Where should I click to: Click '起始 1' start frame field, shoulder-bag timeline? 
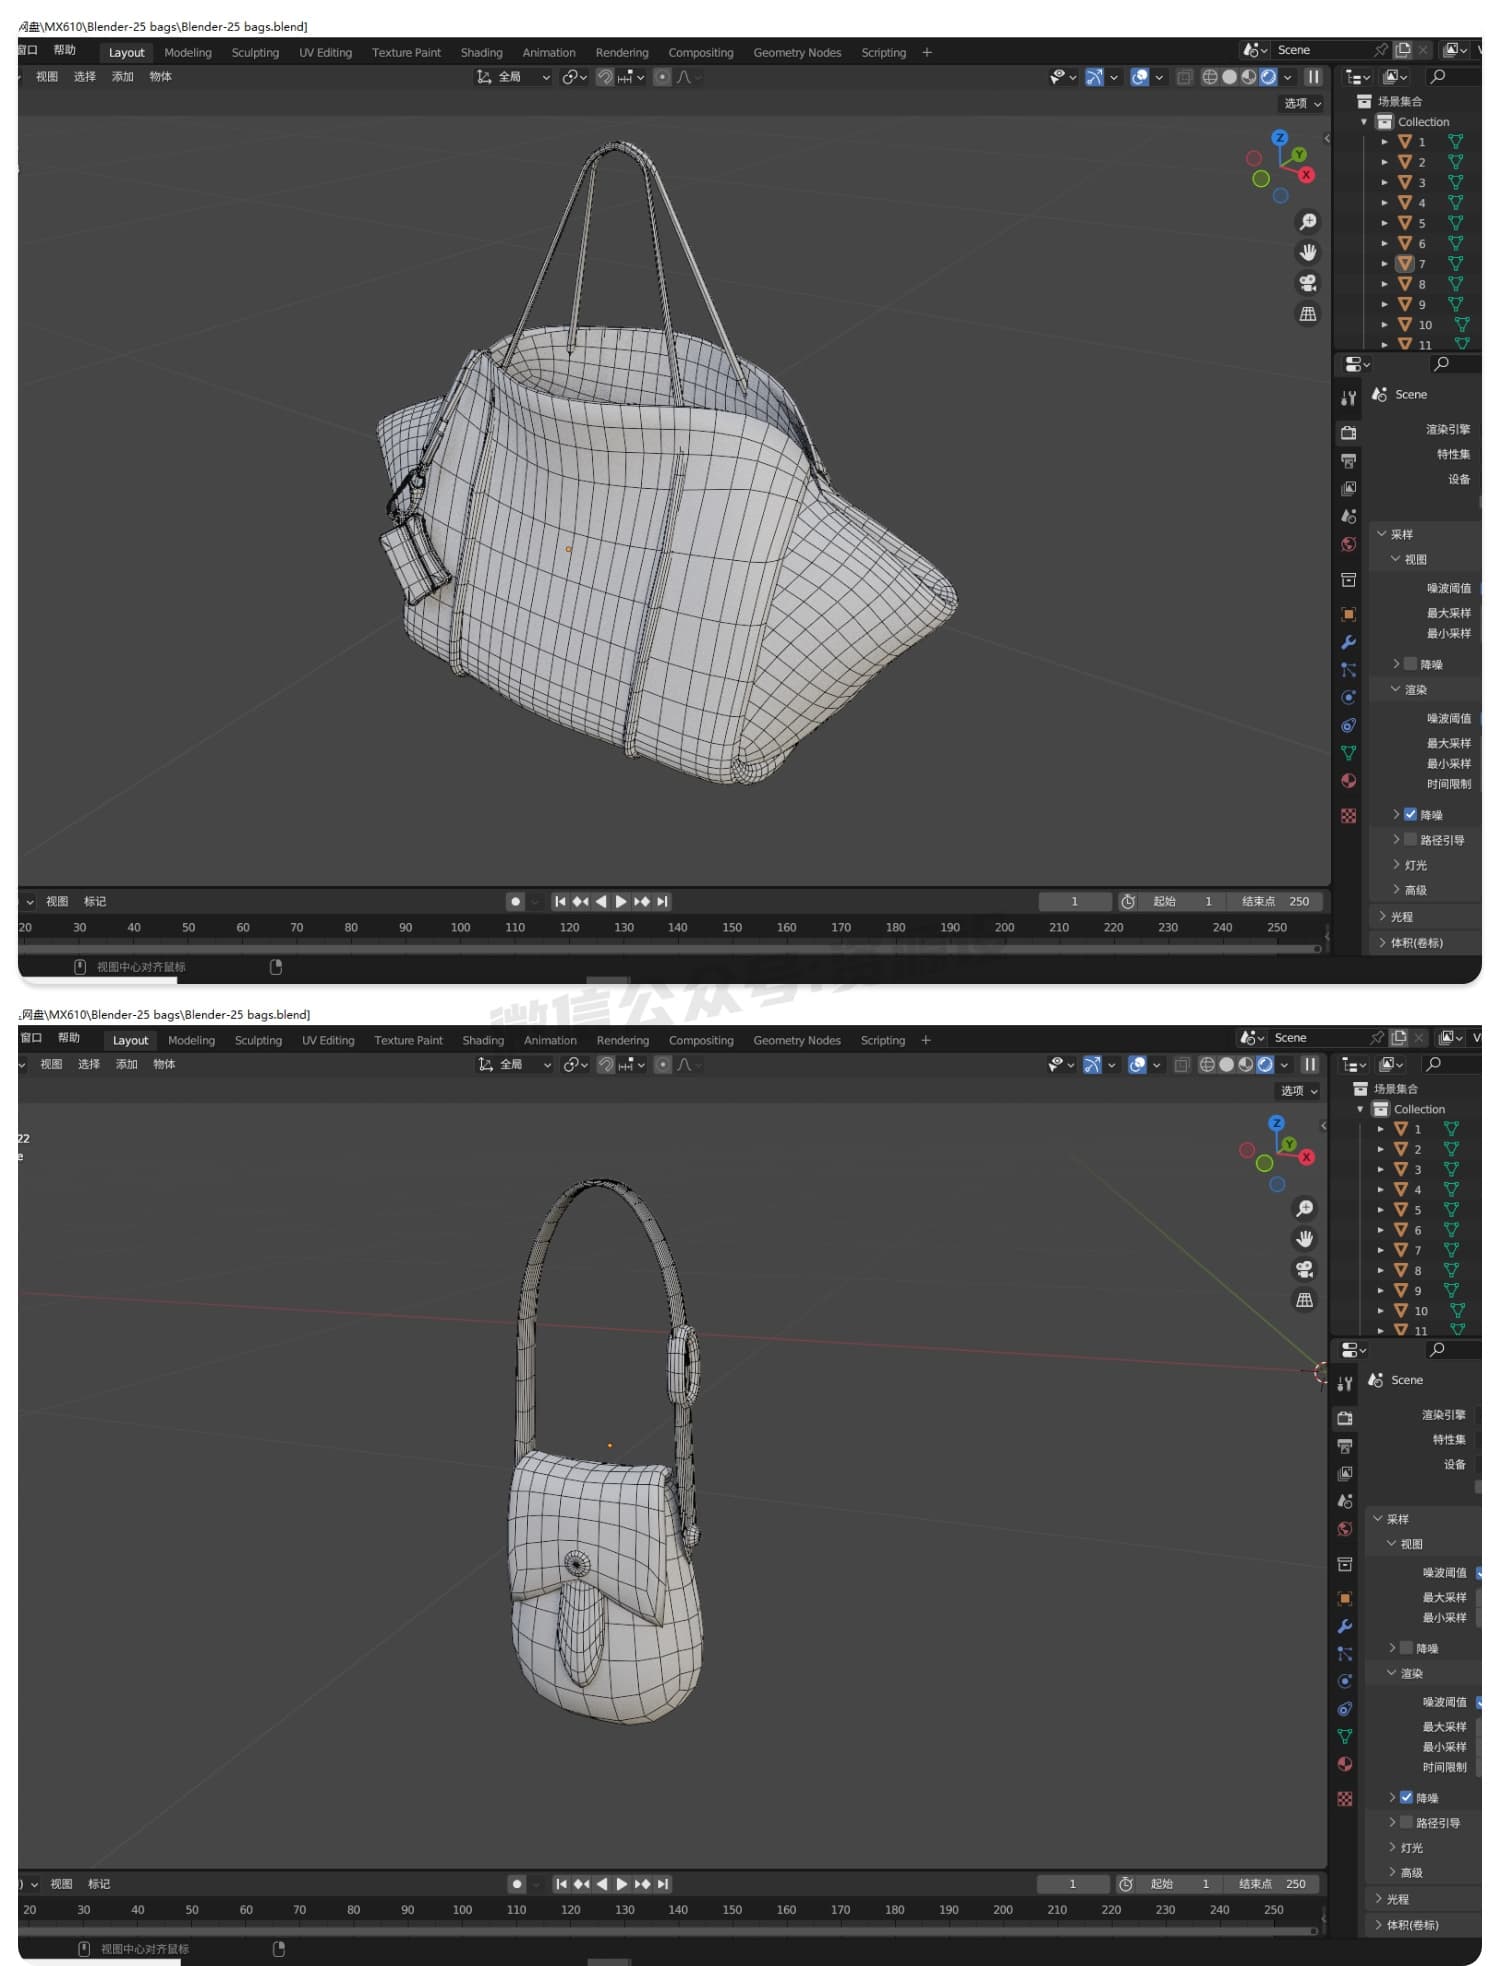tap(1181, 1883)
